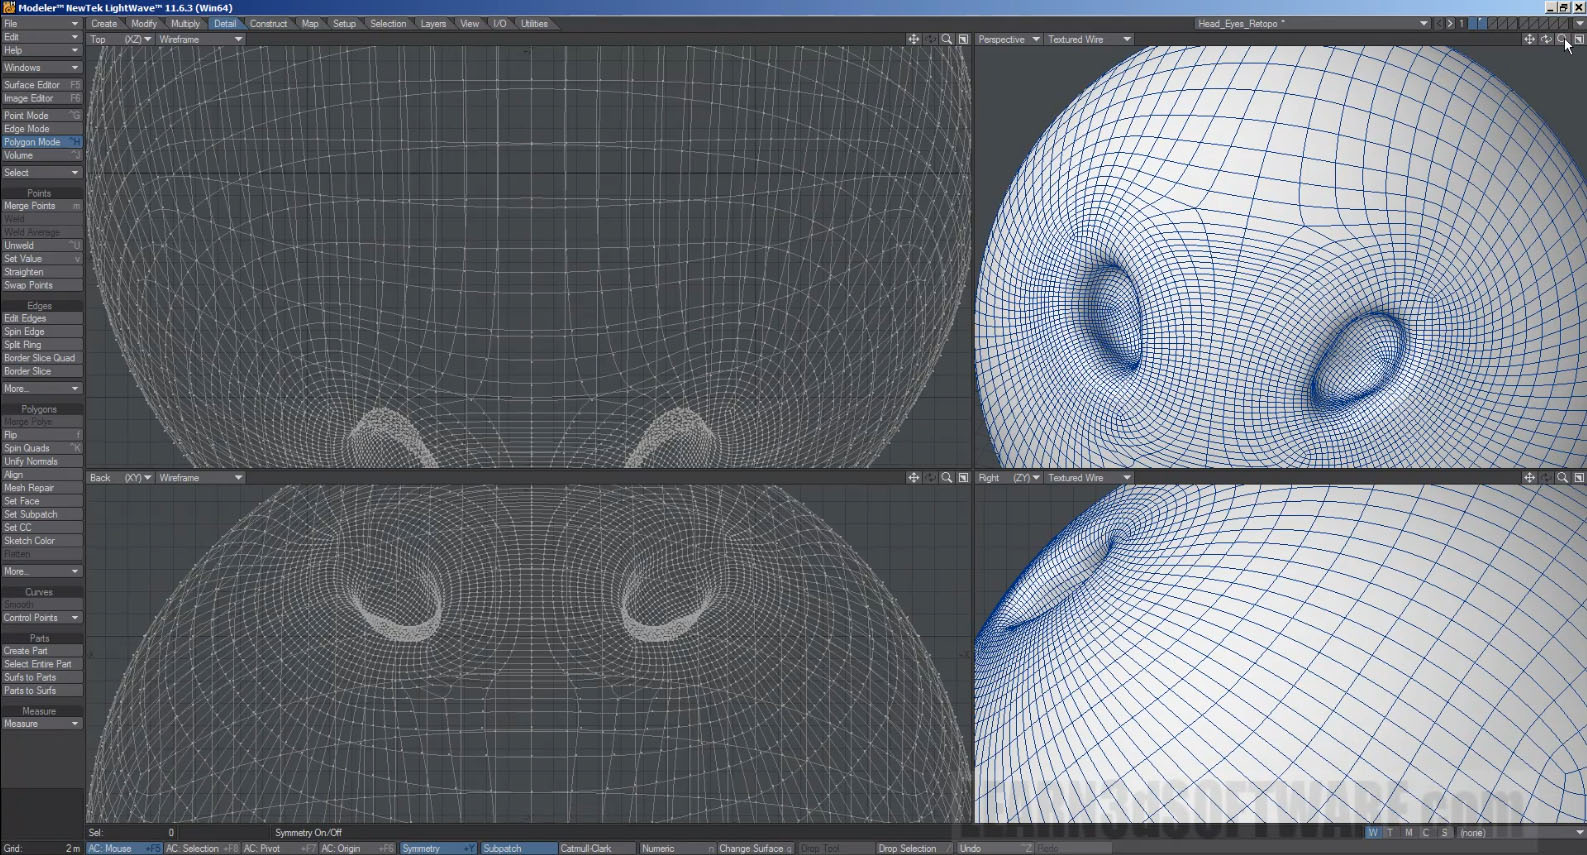
Task: Switch to the Modify tab
Action: (x=144, y=24)
